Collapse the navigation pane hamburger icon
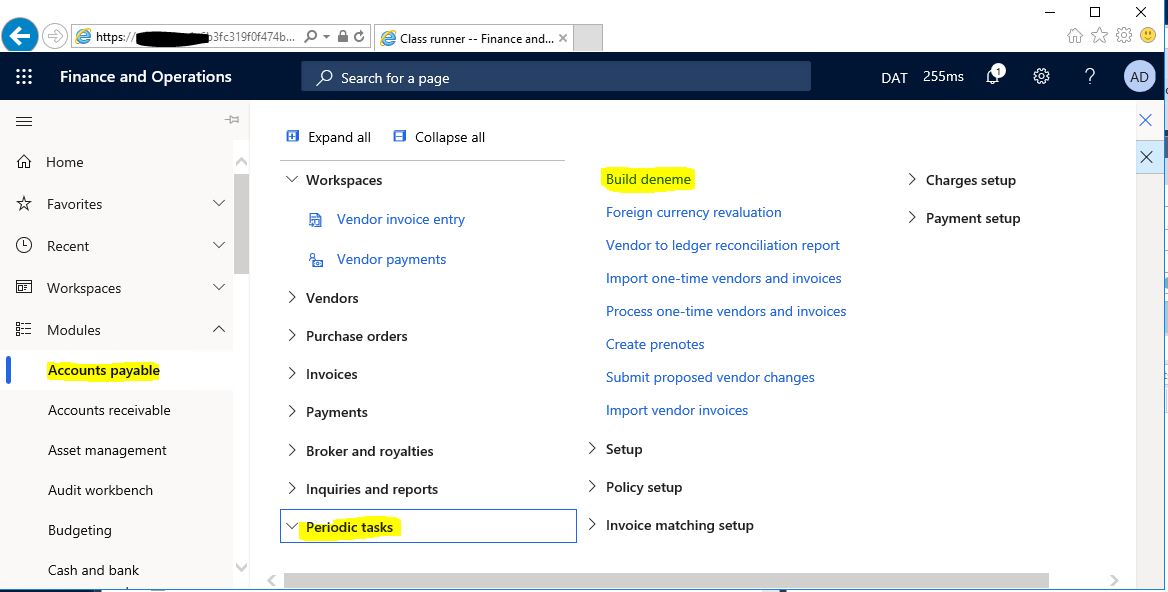Screen dimensions: 1168x592 tap(24, 121)
